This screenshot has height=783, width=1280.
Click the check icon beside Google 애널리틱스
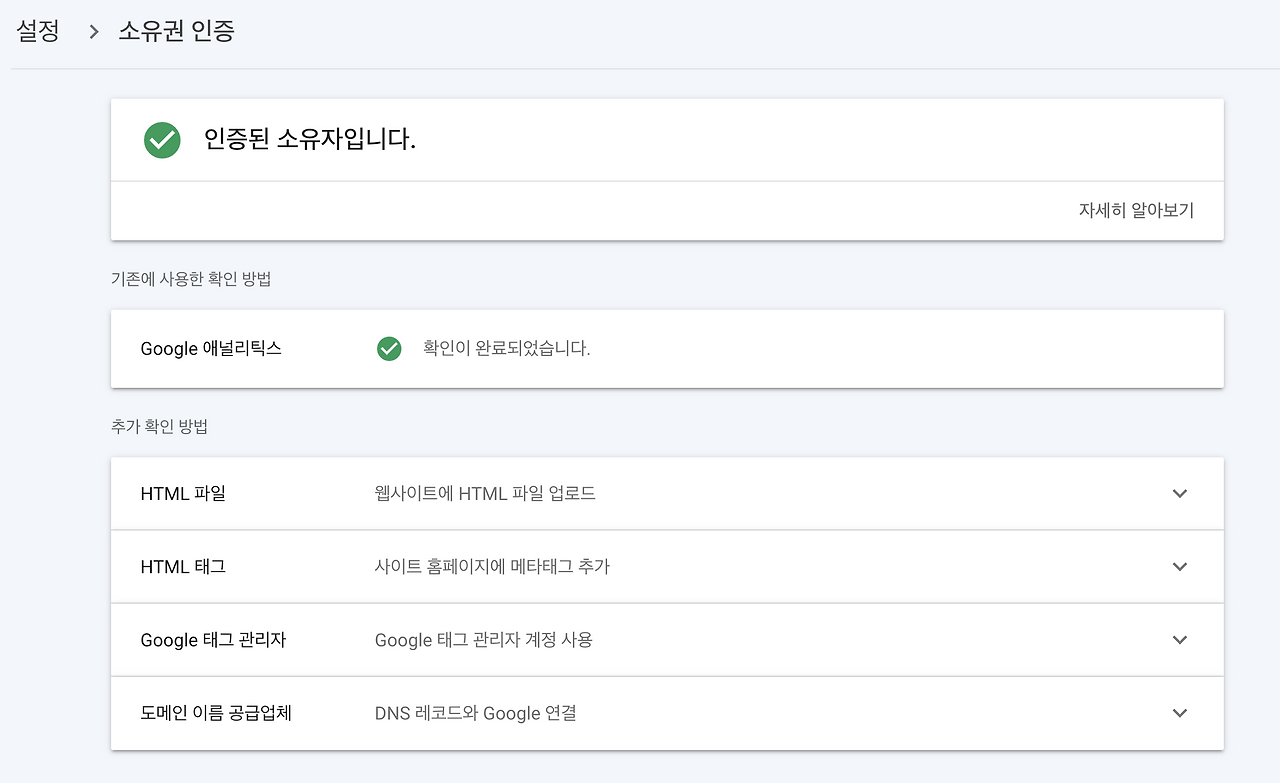coord(388,348)
